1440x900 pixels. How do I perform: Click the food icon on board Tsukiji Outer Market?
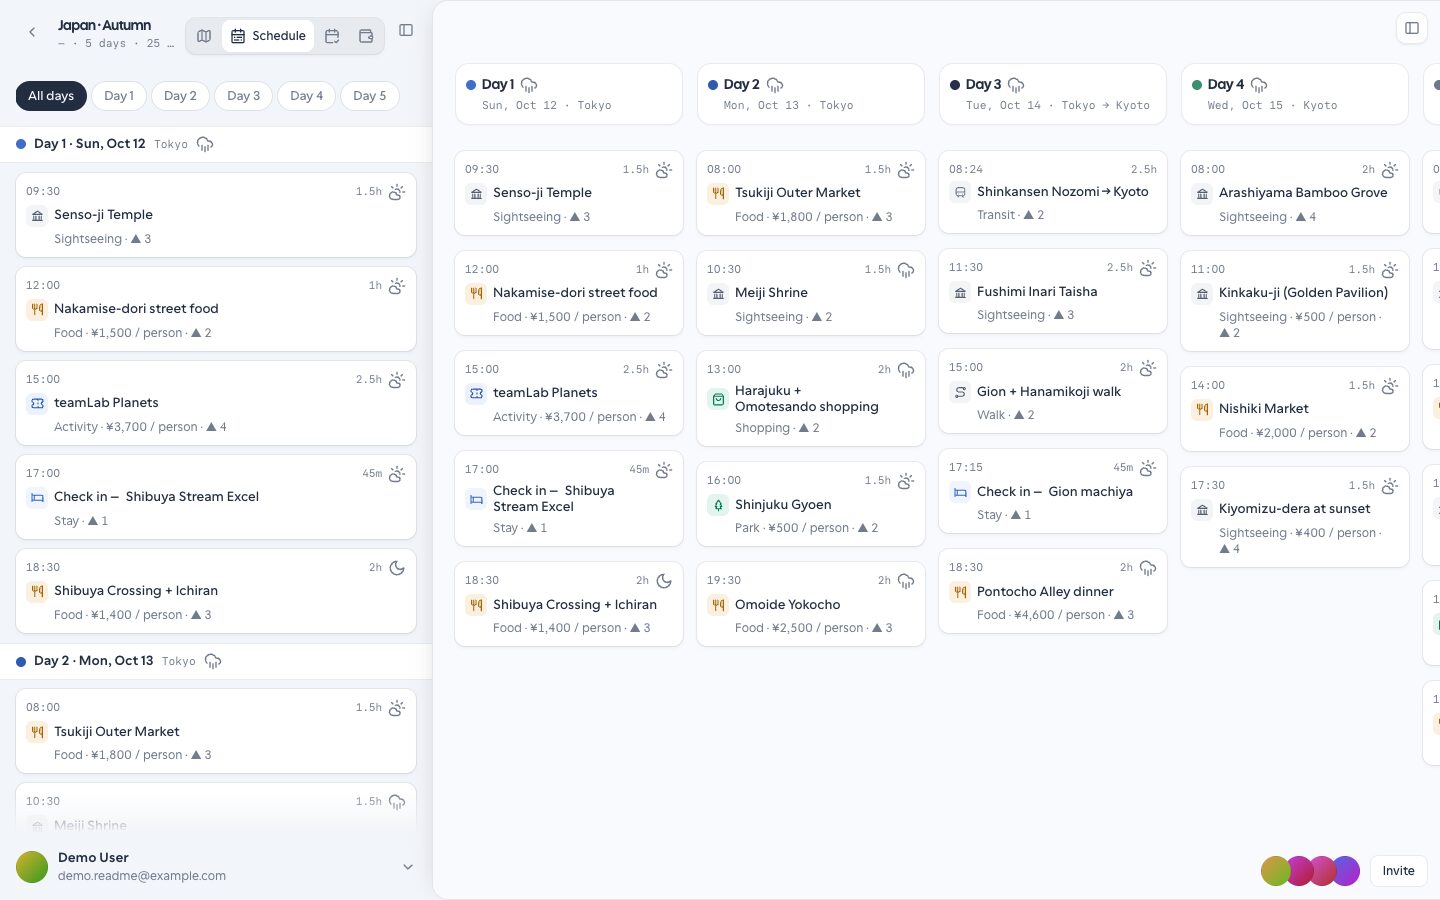(x=718, y=193)
